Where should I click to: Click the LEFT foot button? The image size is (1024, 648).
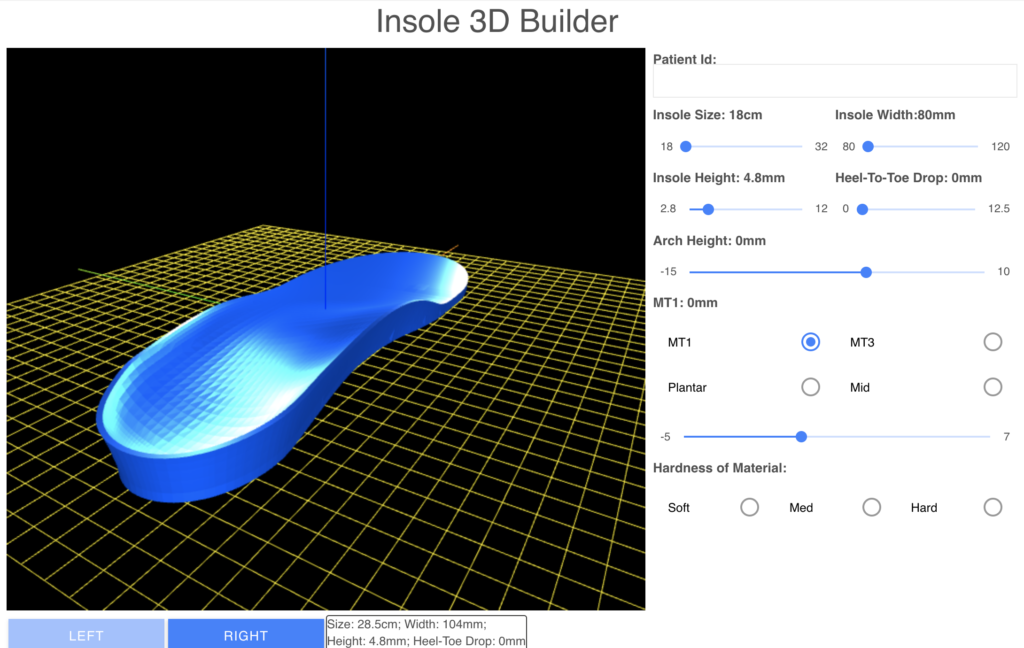(86, 634)
